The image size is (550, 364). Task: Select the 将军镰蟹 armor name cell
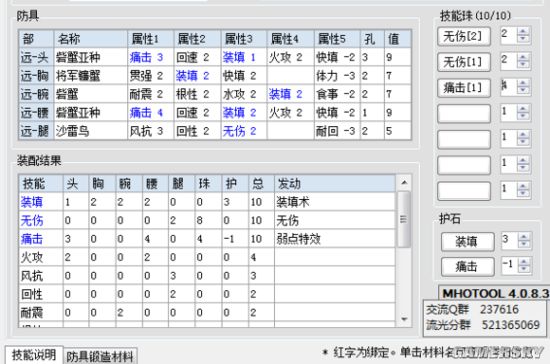click(91, 76)
